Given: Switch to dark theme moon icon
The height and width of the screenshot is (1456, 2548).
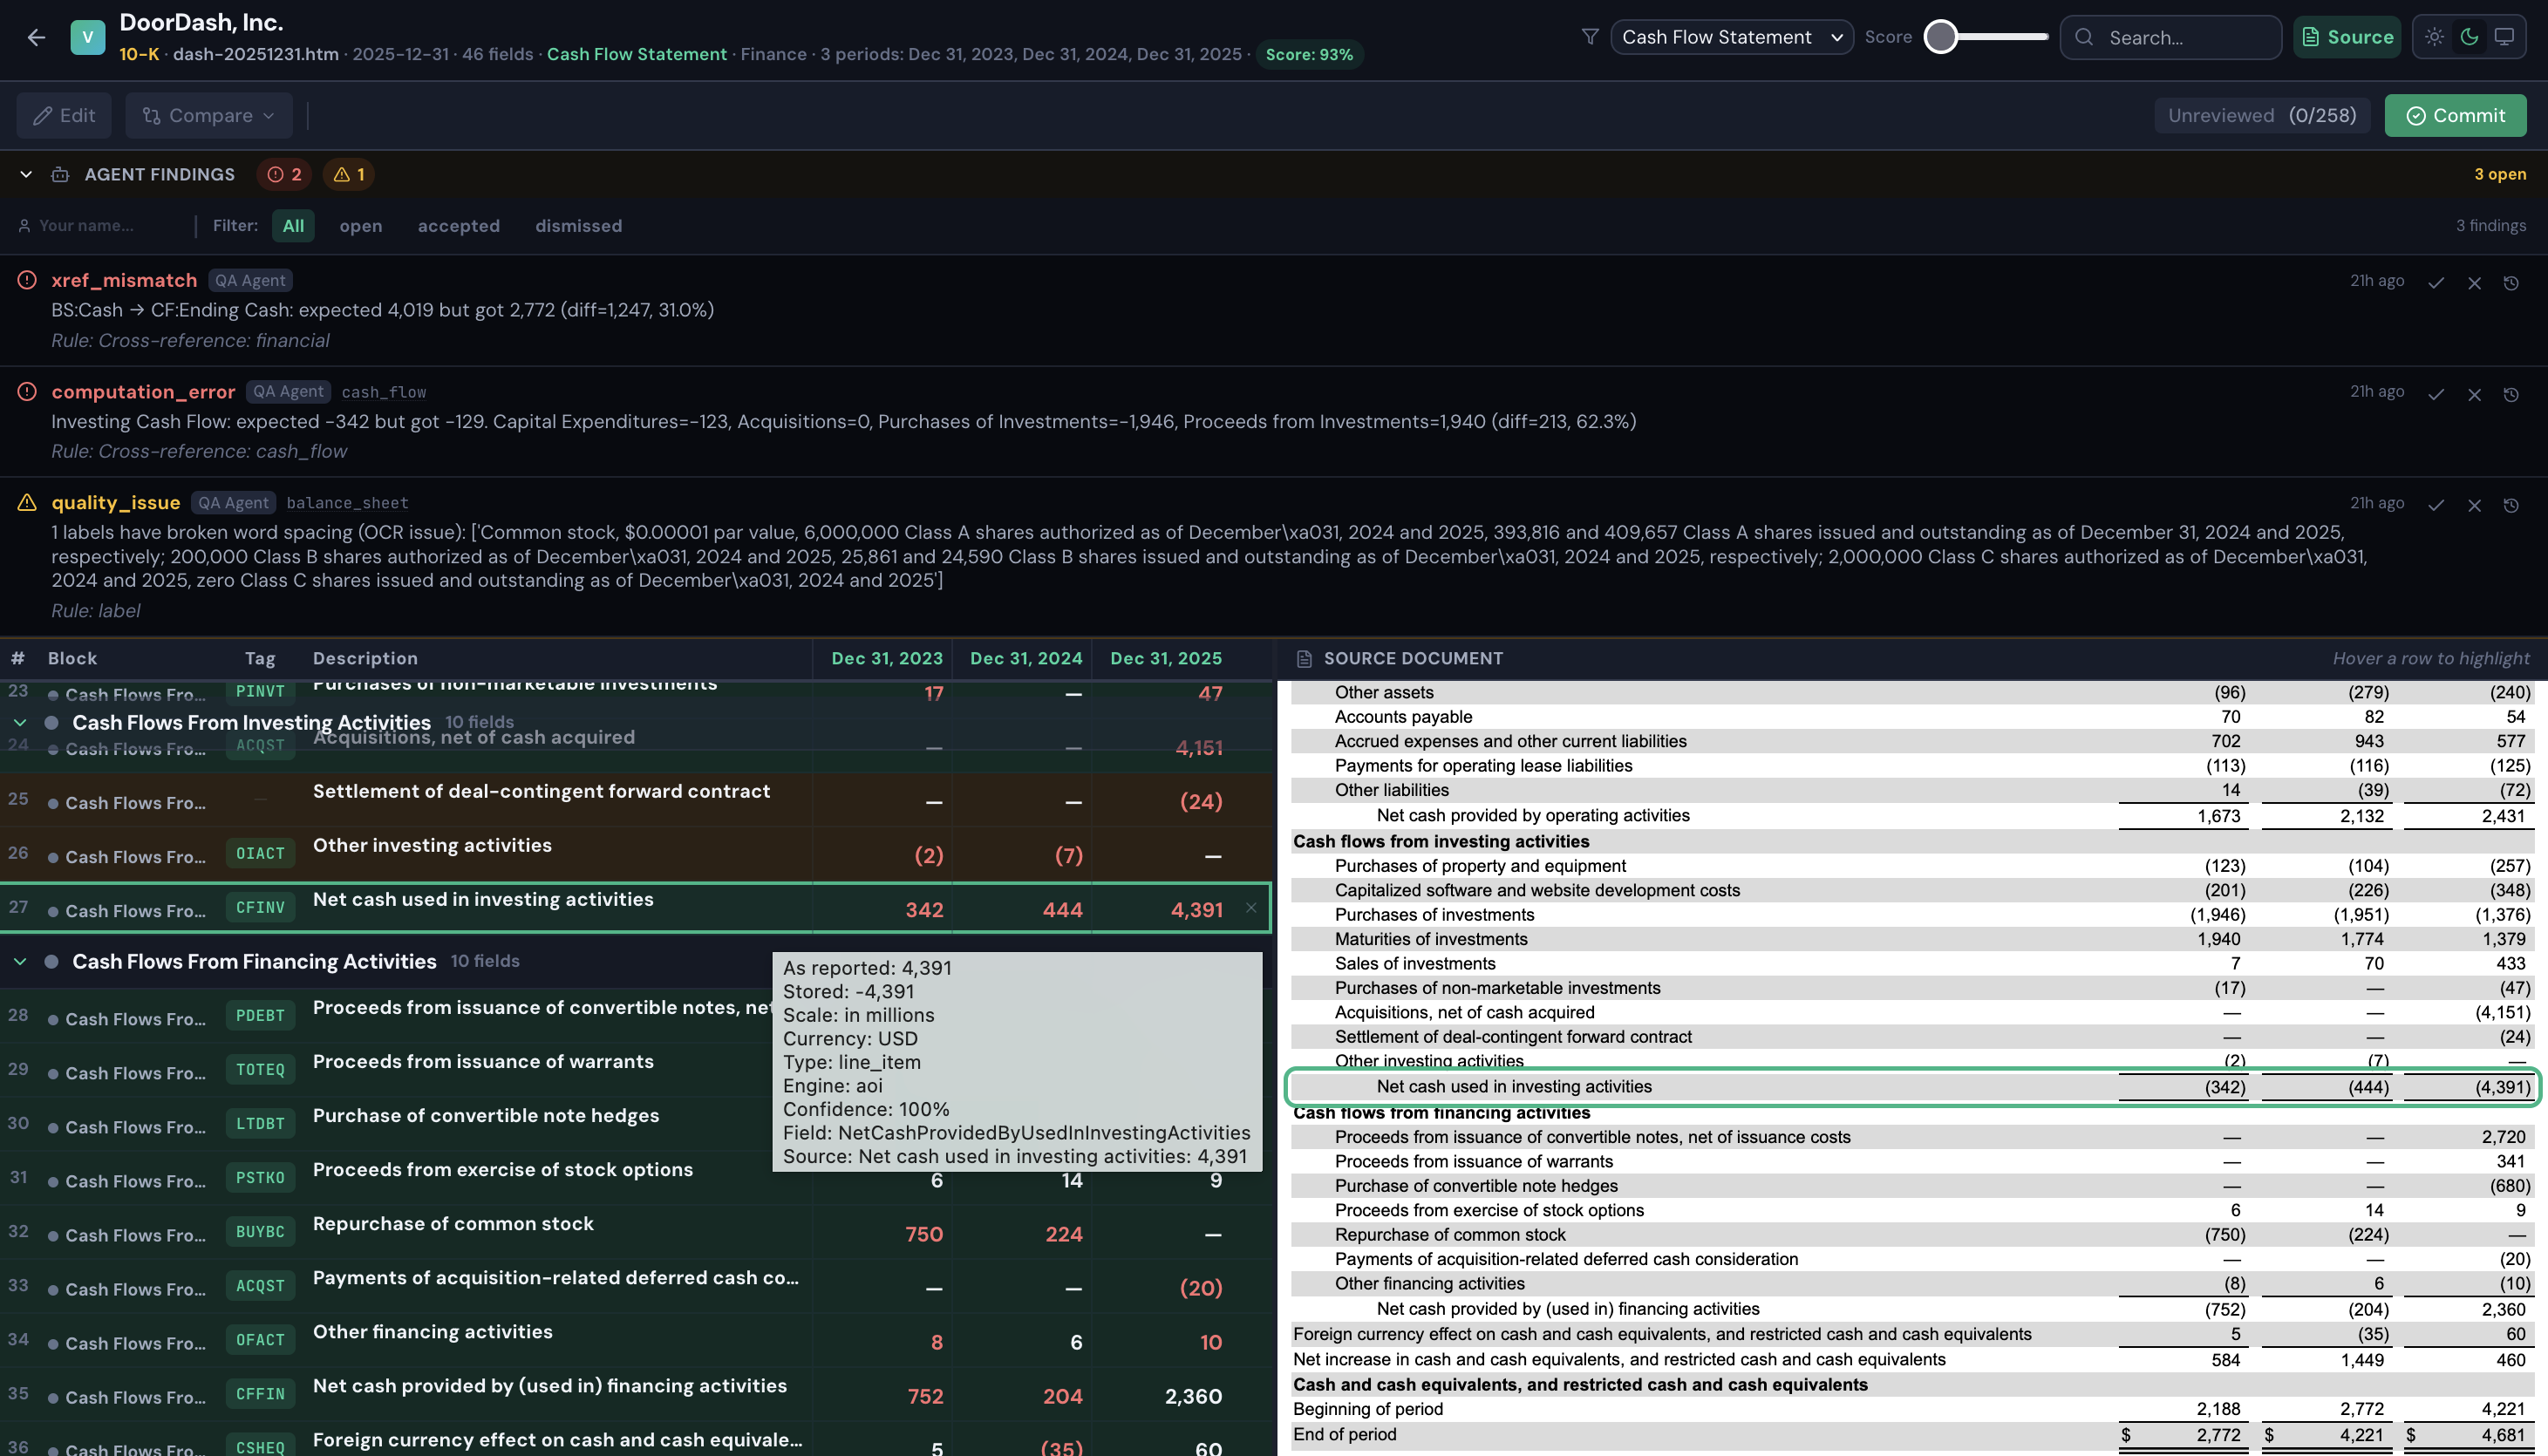Looking at the screenshot, I should (x=2469, y=37).
